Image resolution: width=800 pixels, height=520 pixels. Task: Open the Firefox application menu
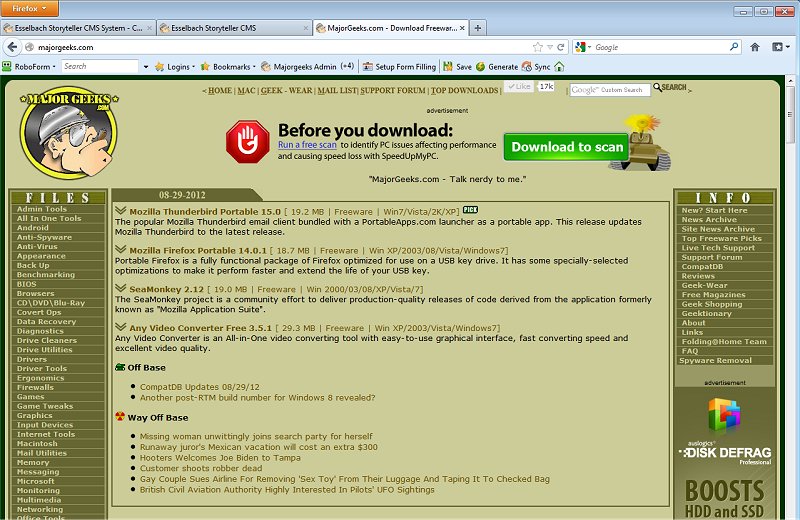29,8
